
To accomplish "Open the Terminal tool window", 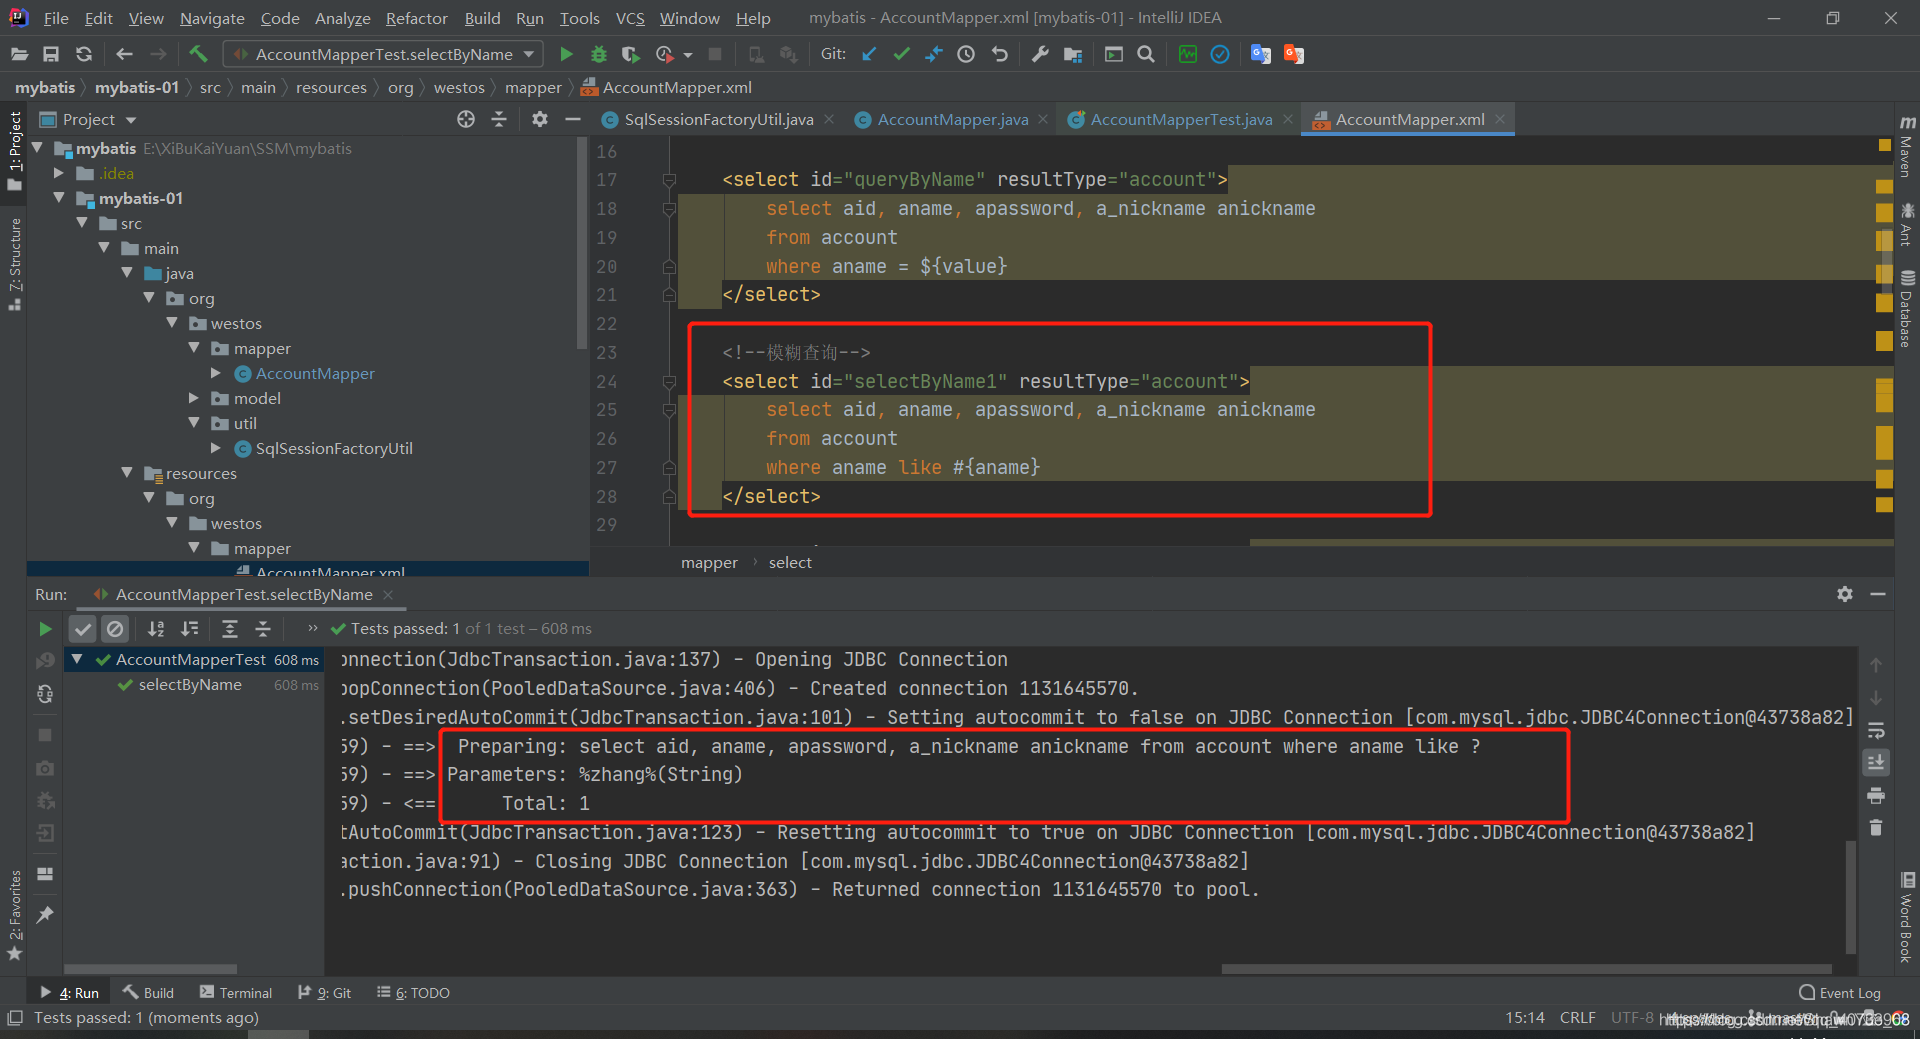I will tap(236, 993).
